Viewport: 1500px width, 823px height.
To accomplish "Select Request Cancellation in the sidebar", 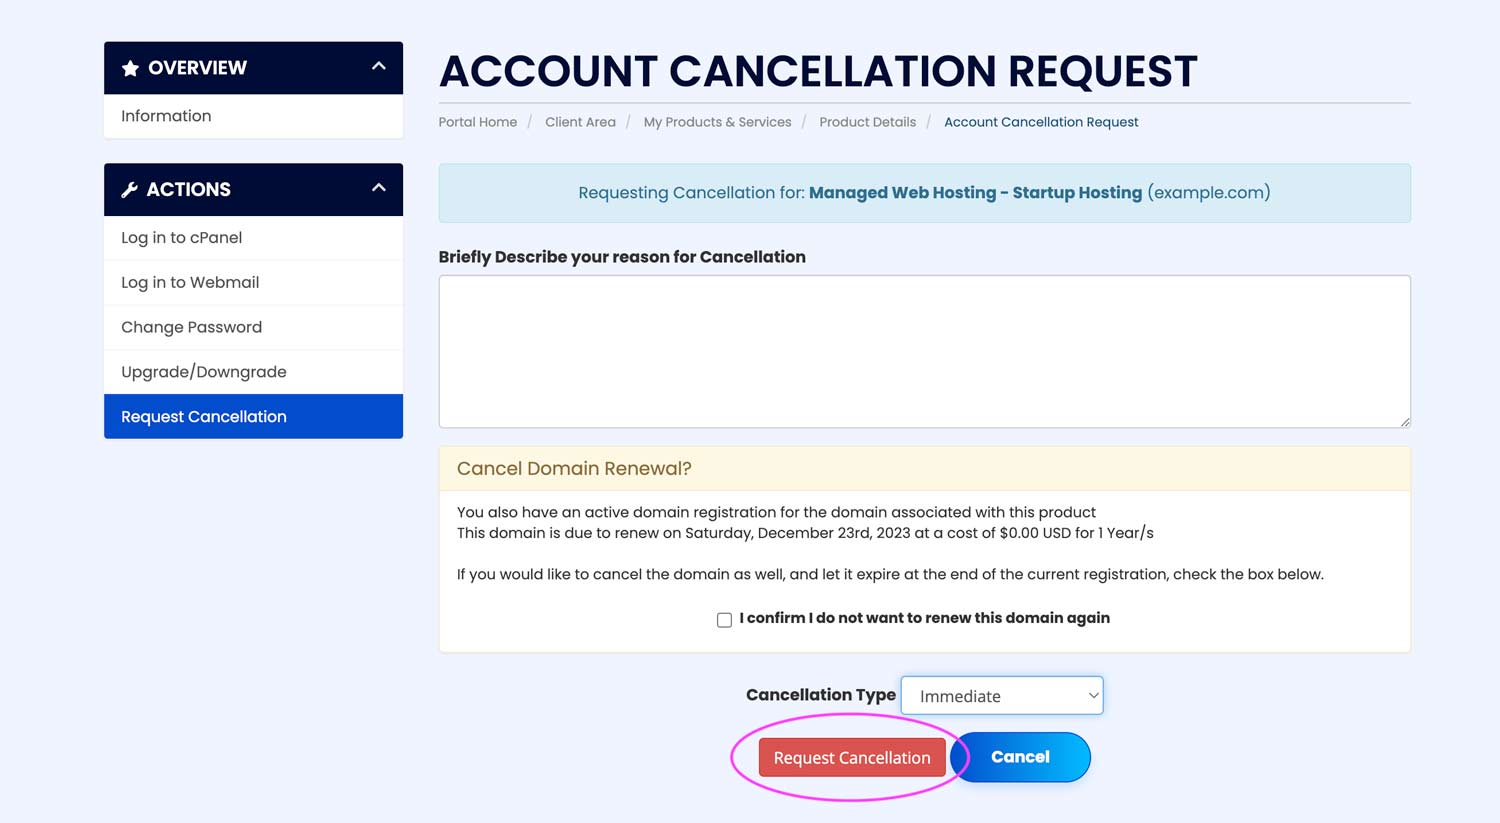I will [x=203, y=417].
